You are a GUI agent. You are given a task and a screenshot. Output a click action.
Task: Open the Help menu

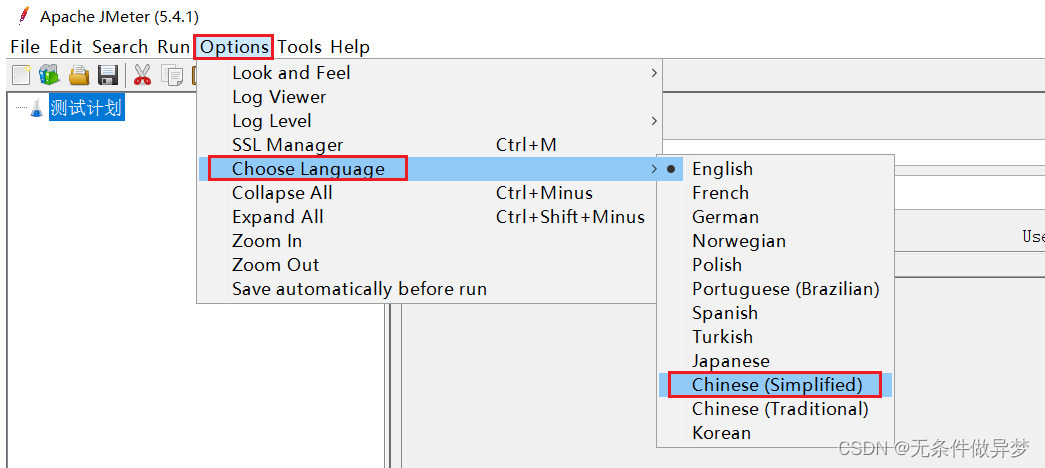click(x=350, y=47)
